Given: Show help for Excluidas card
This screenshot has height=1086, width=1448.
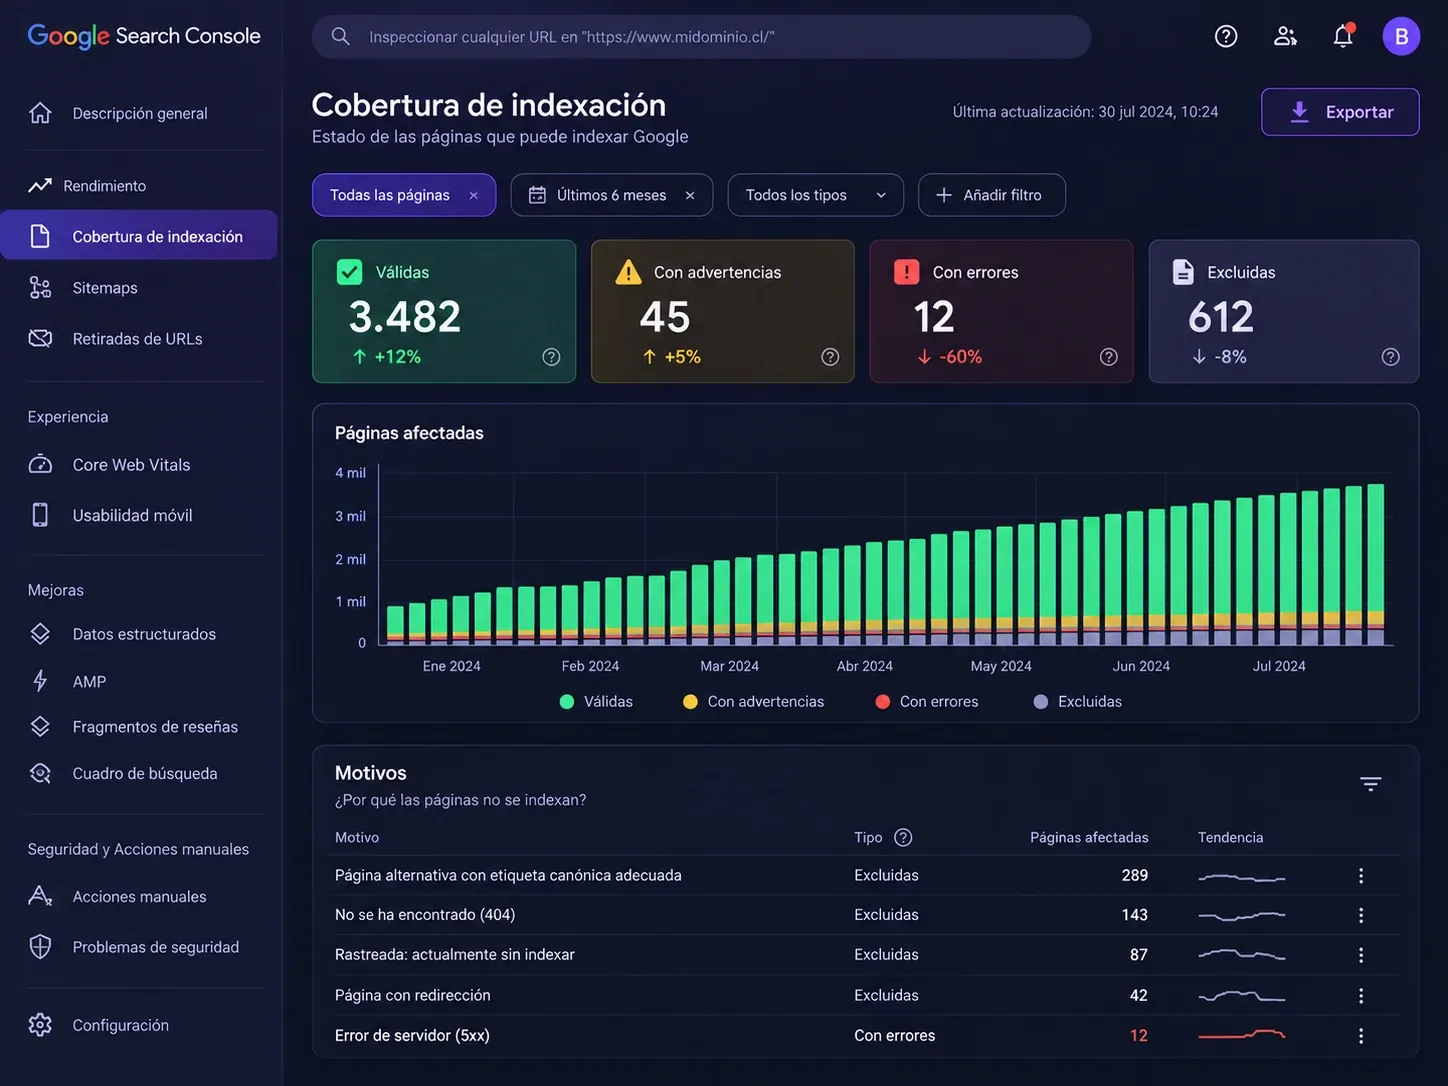Looking at the screenshot, I should coord(1391,357).
